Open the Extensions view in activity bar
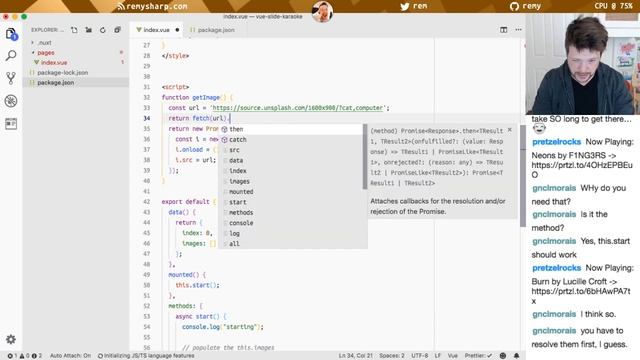640x360 pixels. [x=11, y=124]
